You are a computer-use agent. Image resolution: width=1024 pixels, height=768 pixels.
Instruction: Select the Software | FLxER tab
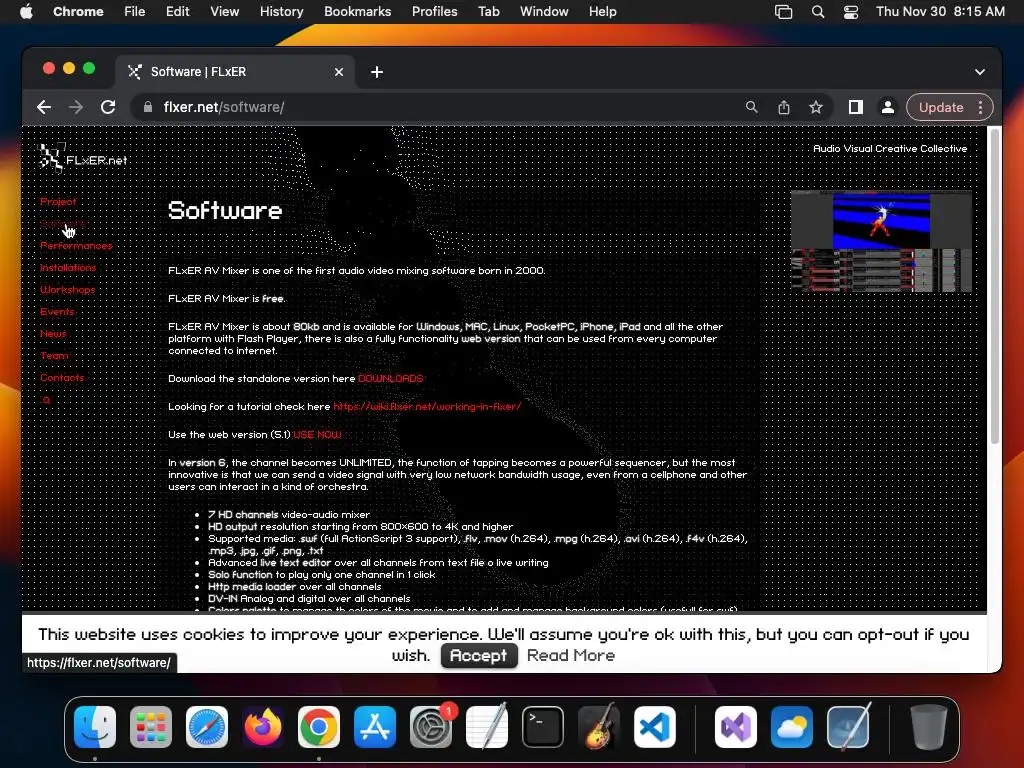click(x=235, y=72)
